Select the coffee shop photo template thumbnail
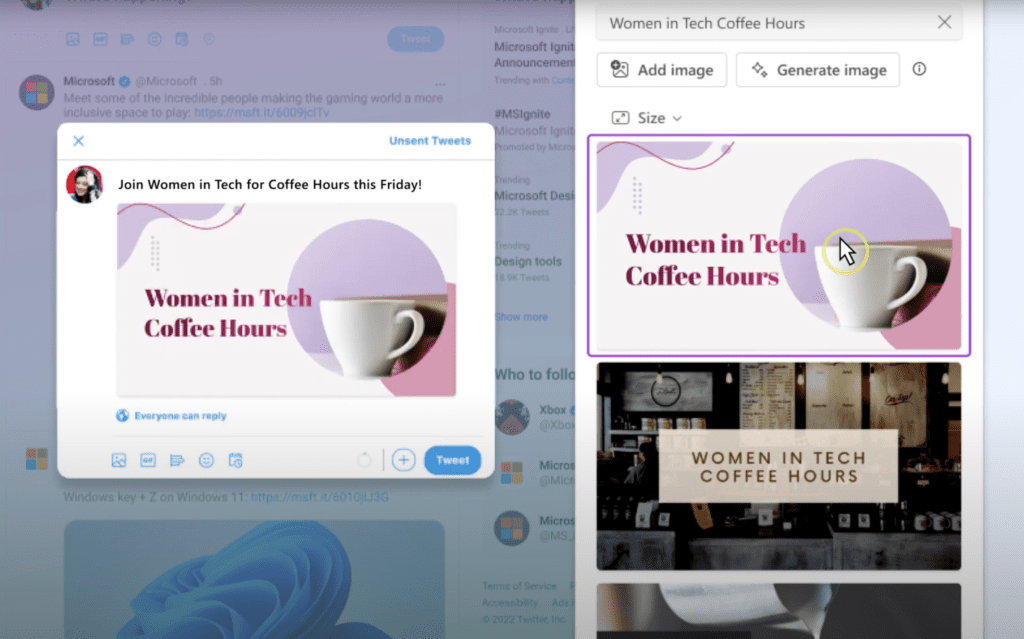This screenshot has width=1024, height=639. (778, 465)
